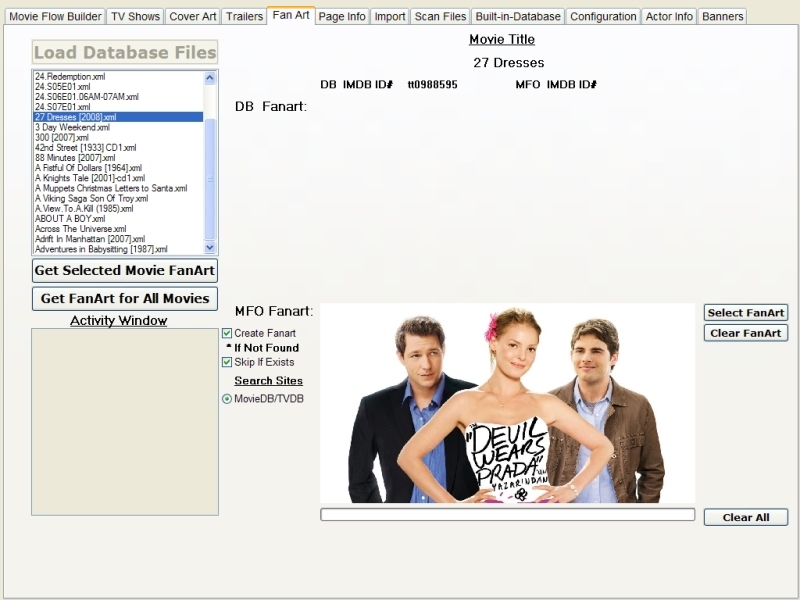Switch to the TV Shows tab
This screenshot has width=800, height=600.
coord(135,17)
